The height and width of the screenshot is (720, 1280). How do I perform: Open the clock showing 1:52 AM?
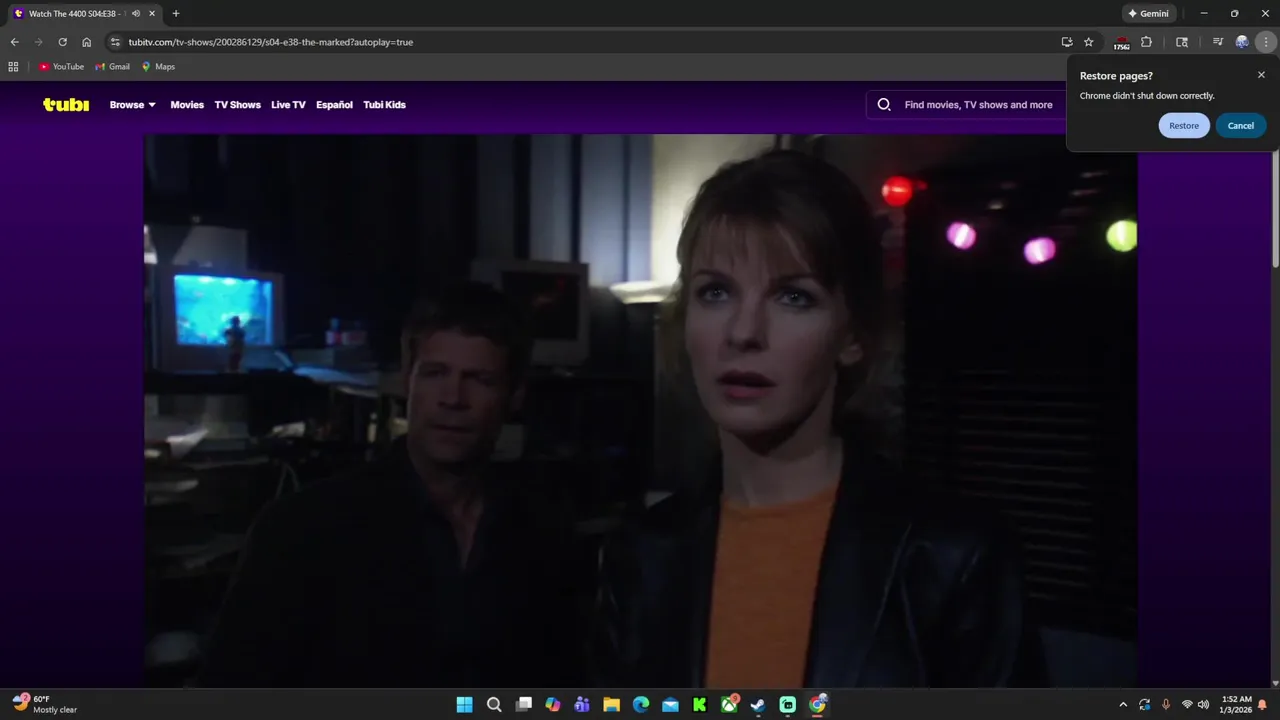1236,704
